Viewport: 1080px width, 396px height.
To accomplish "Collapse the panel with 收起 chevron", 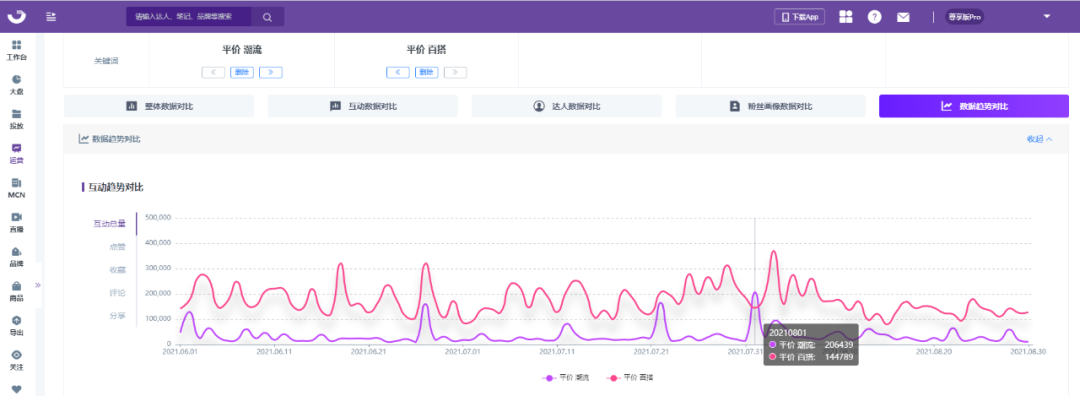I will tap(1039, 138).
